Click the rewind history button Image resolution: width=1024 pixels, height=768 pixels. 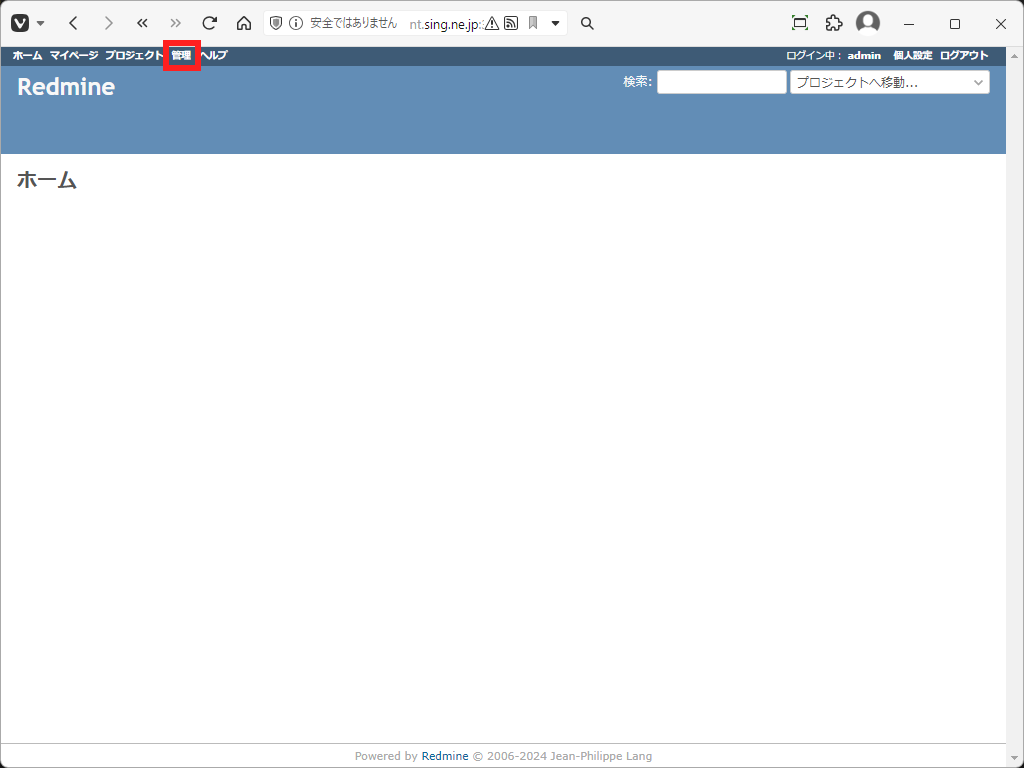tap(142, 24)
